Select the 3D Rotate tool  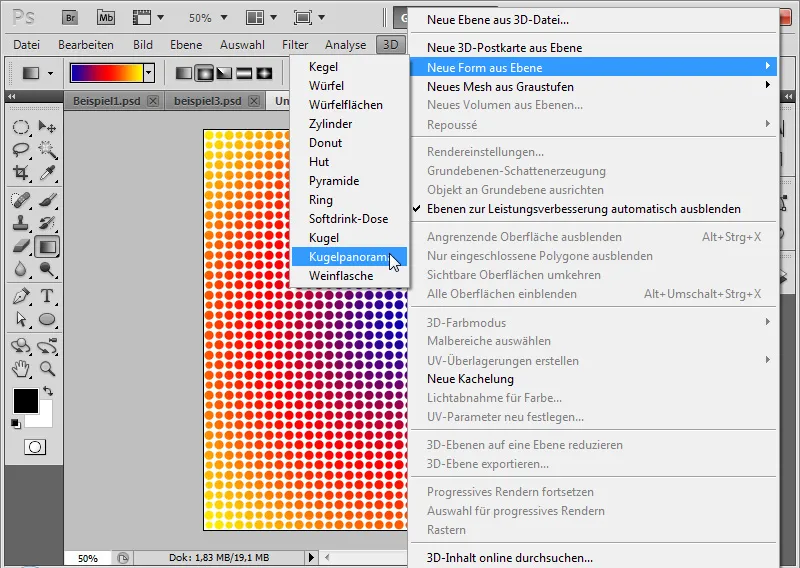21,346
